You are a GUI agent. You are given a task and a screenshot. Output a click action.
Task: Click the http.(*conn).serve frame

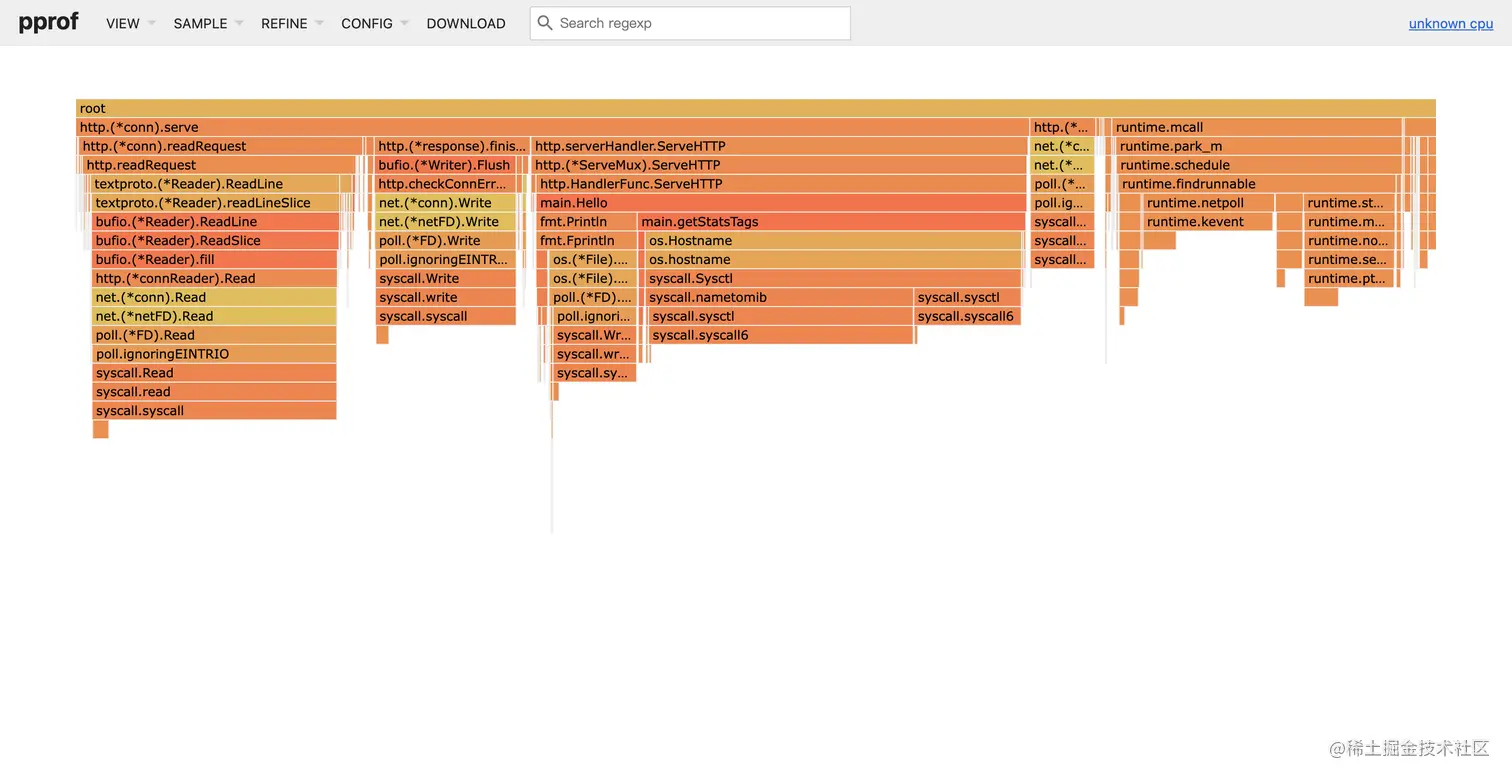[552, 127]
